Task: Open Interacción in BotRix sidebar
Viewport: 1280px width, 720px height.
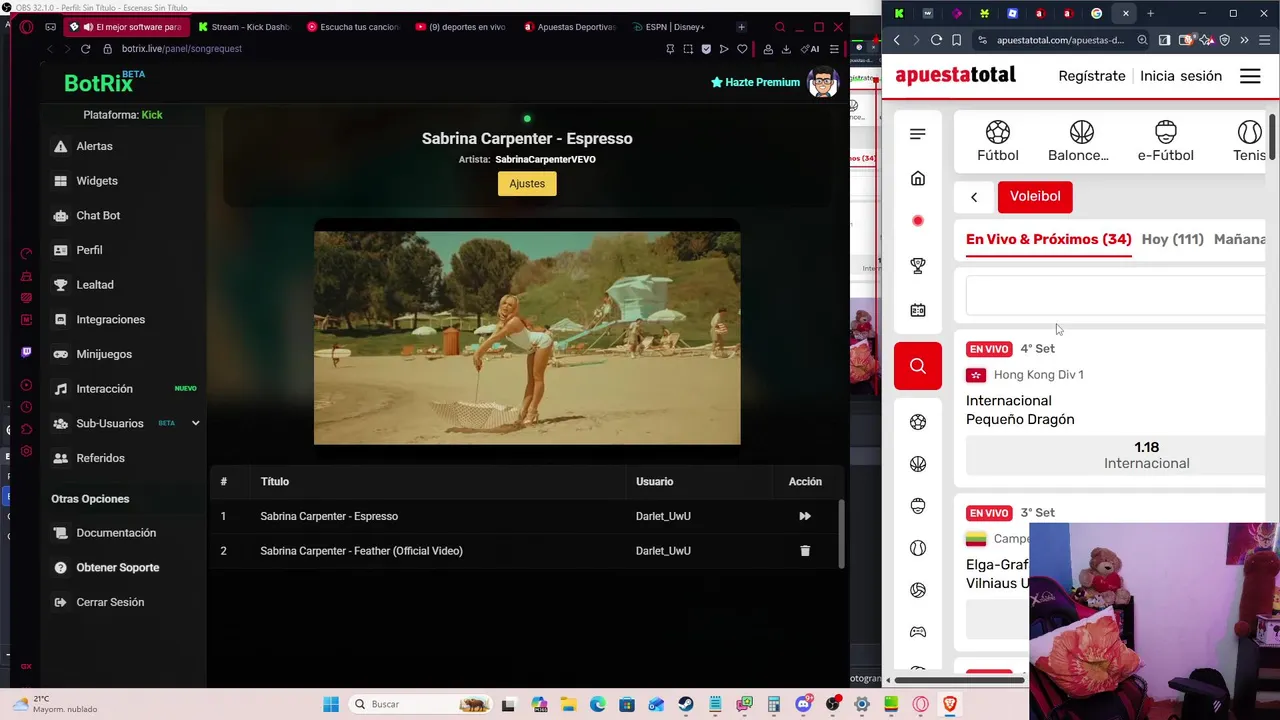Action: coord(104,389)
